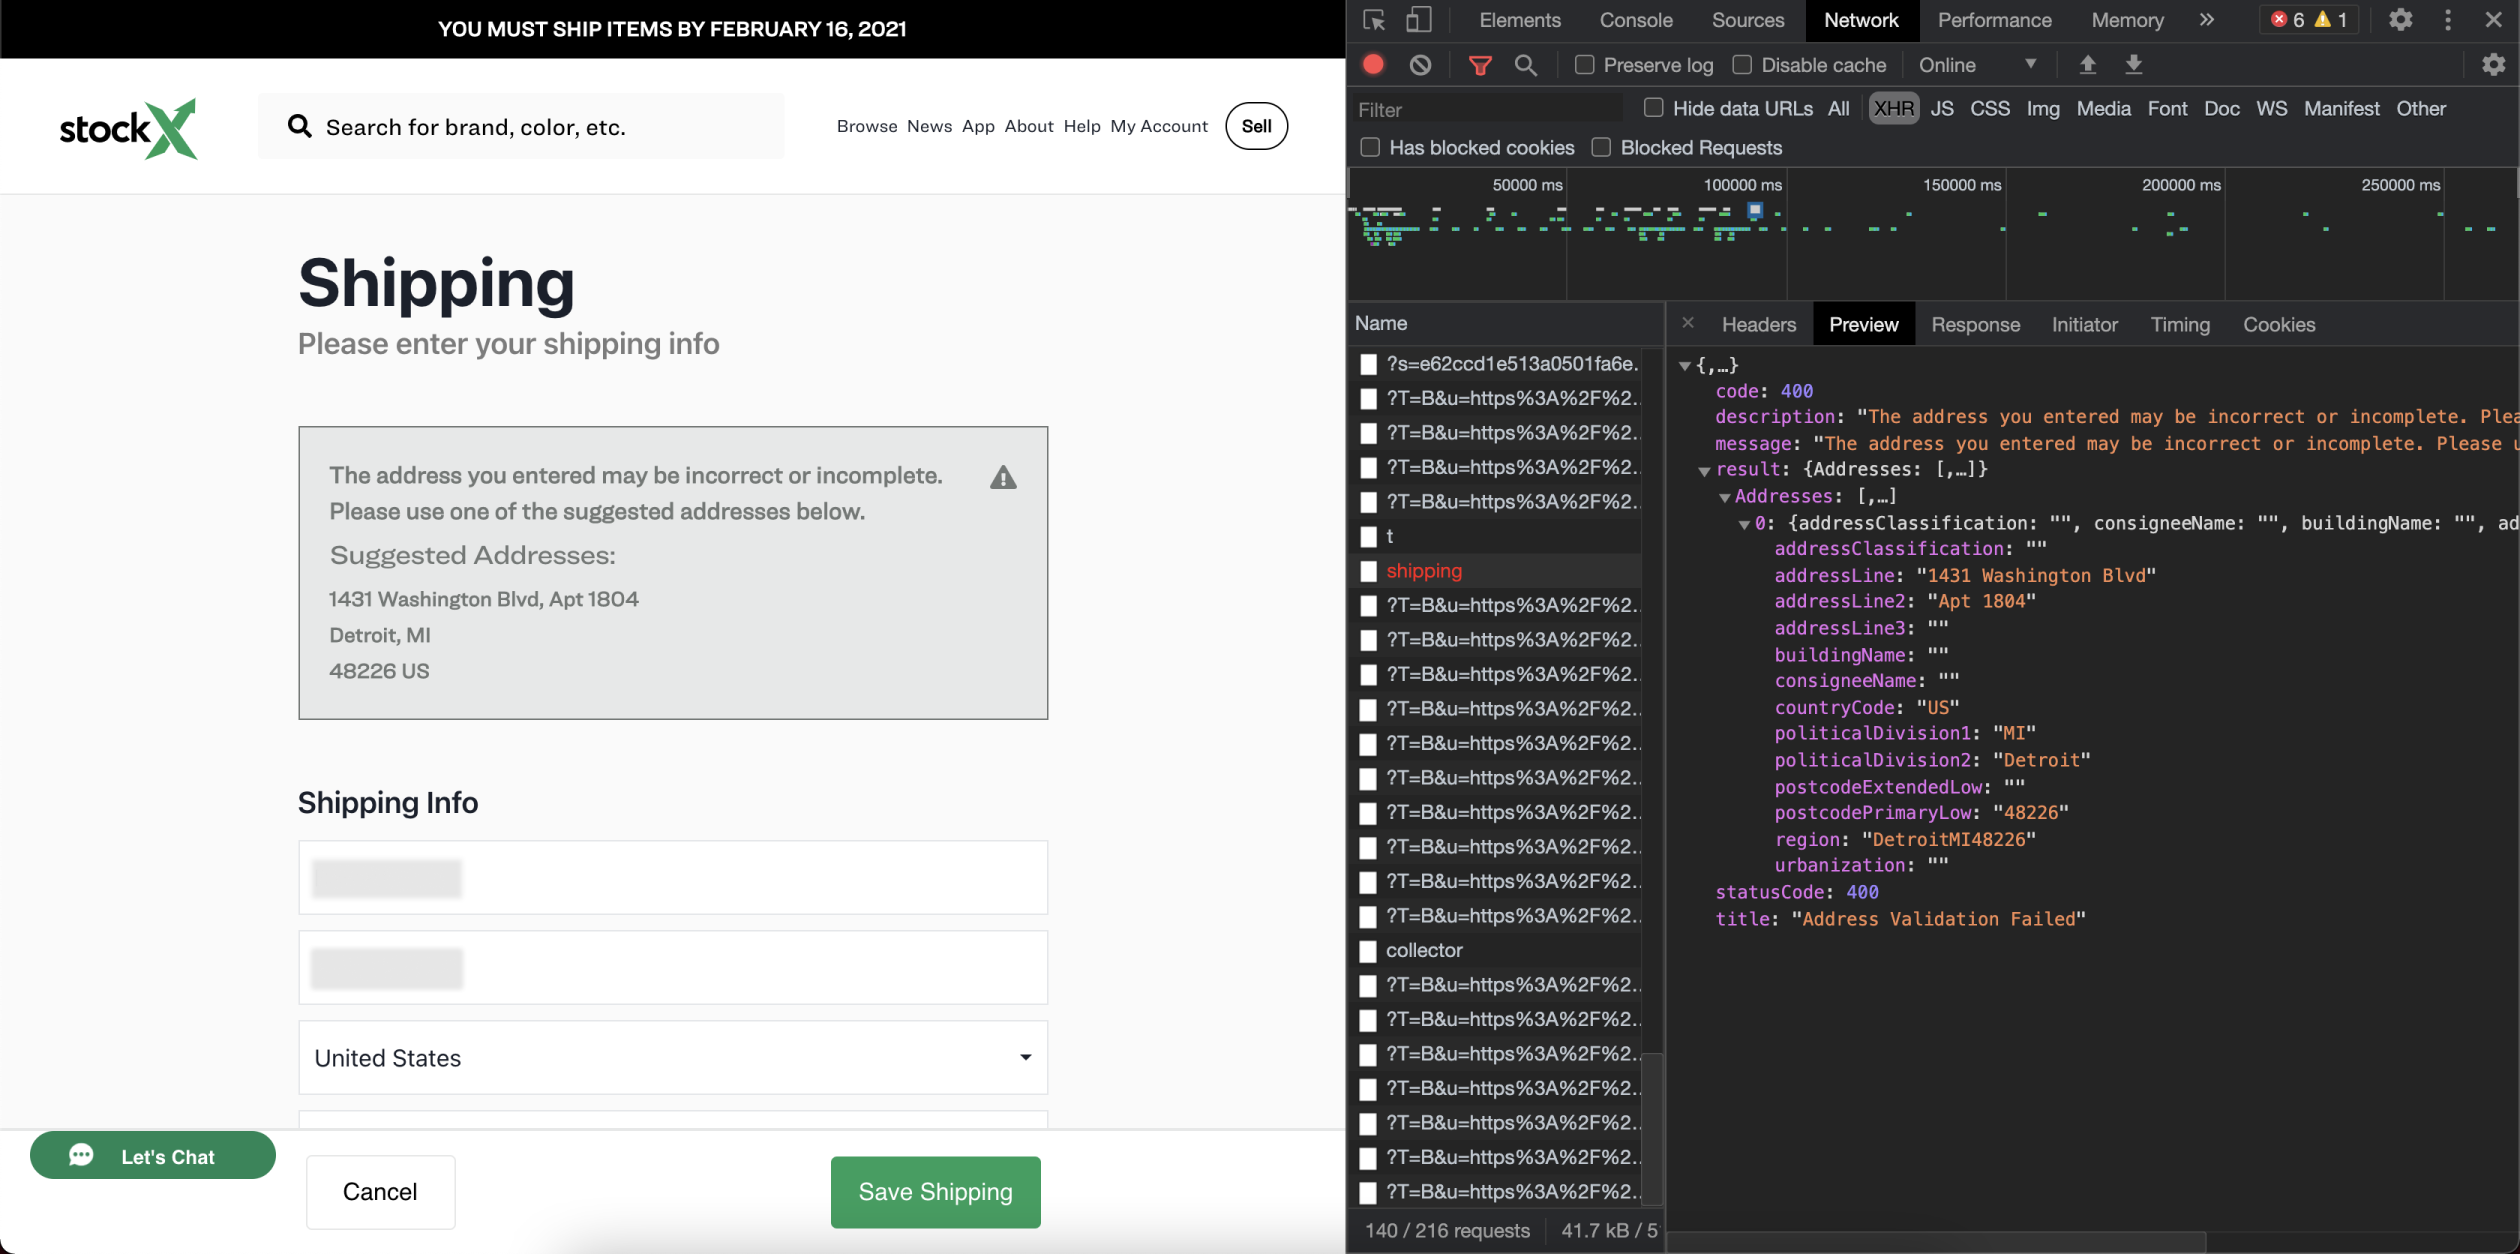
Task: Click the errors and warnings counter
Action: click(2309, 20)
